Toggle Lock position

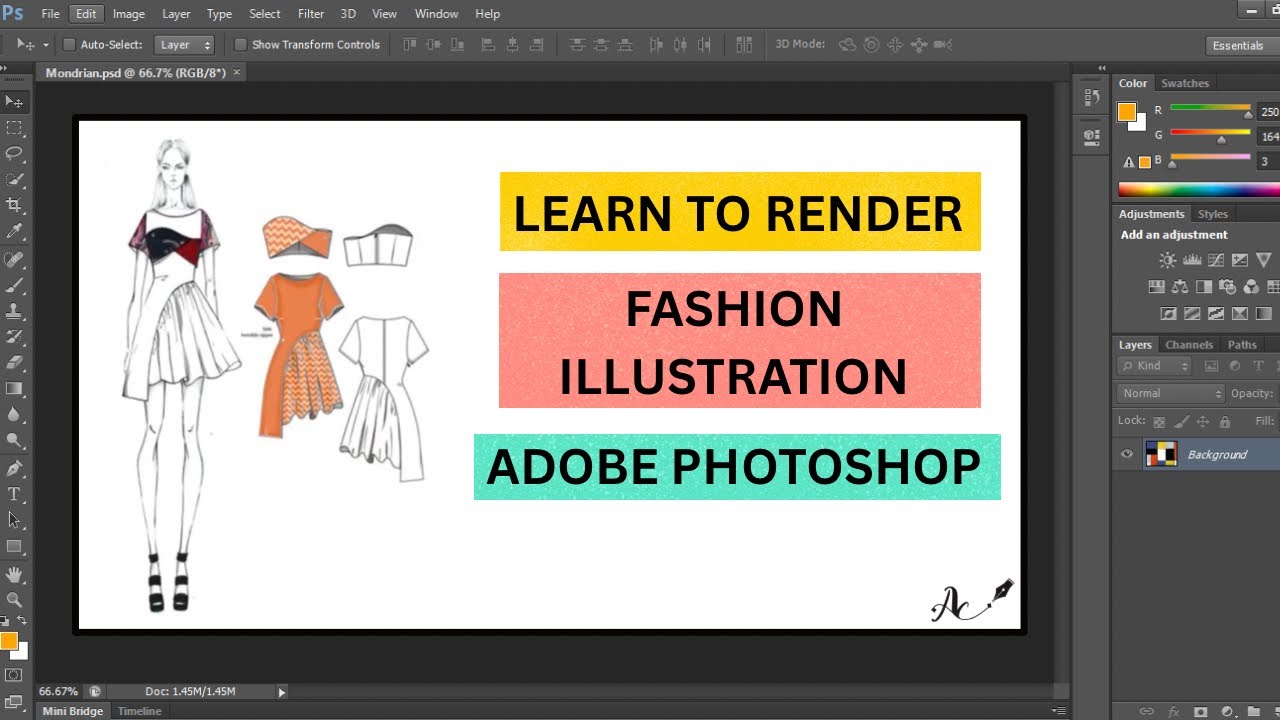point(1203,422)
